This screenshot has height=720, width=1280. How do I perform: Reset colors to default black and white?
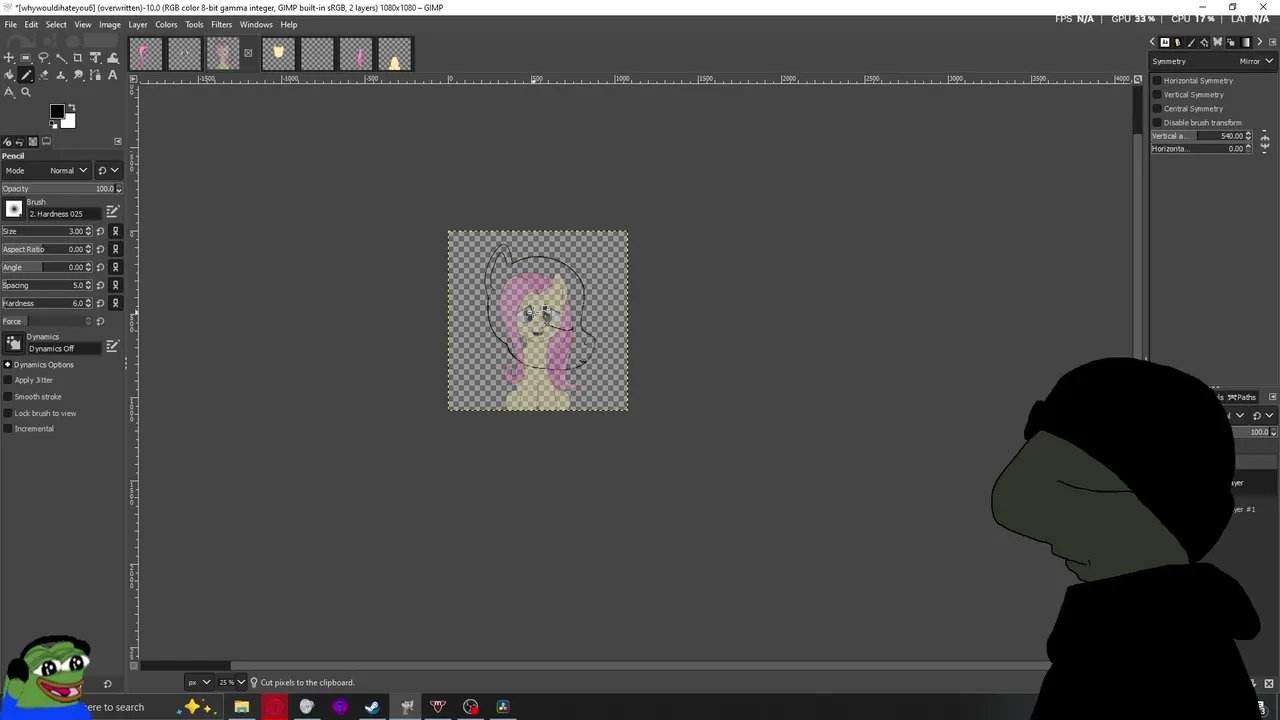(x=53, y=124)
